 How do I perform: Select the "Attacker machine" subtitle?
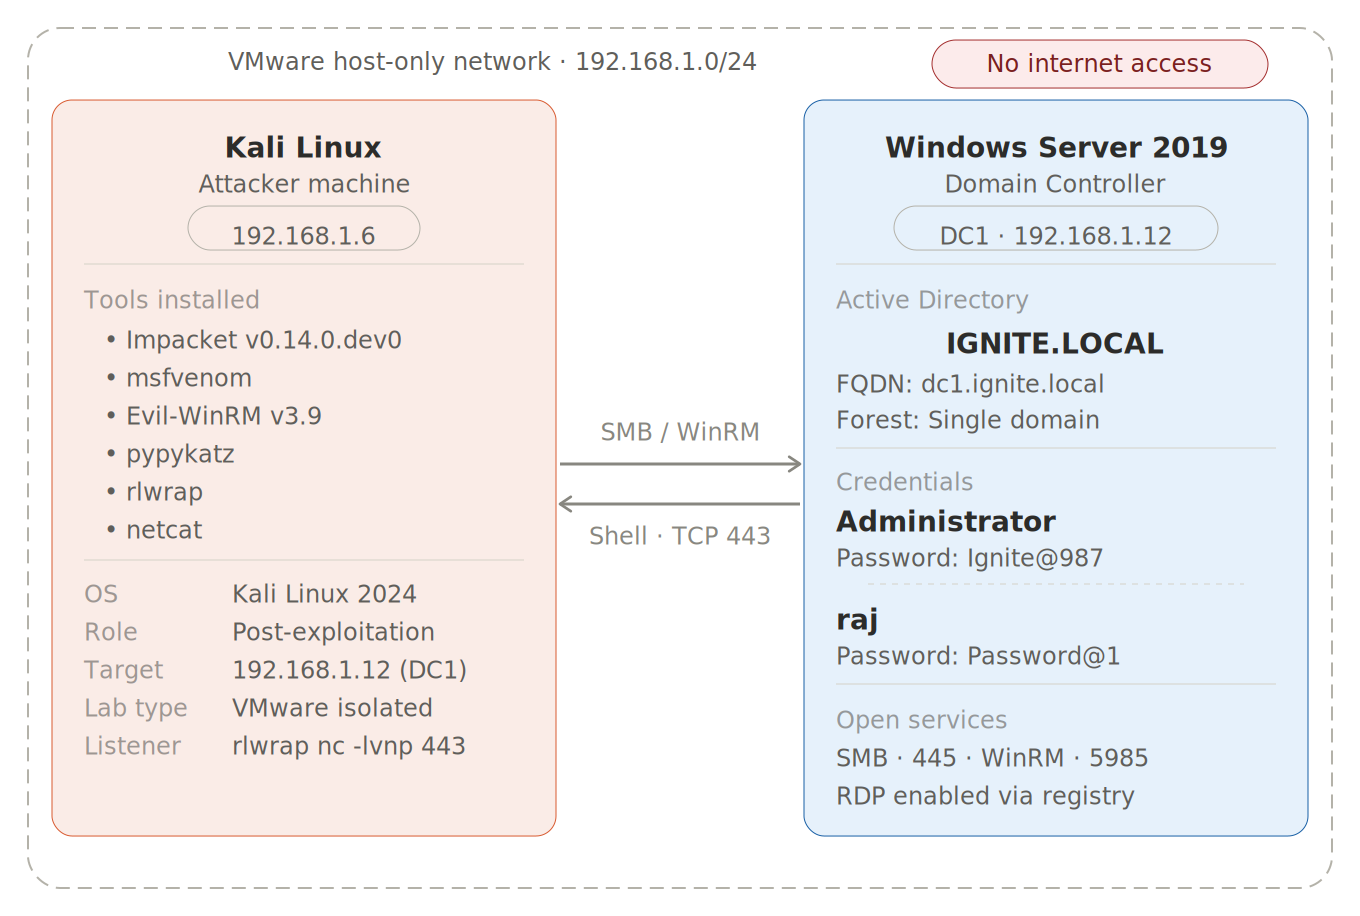304,184
